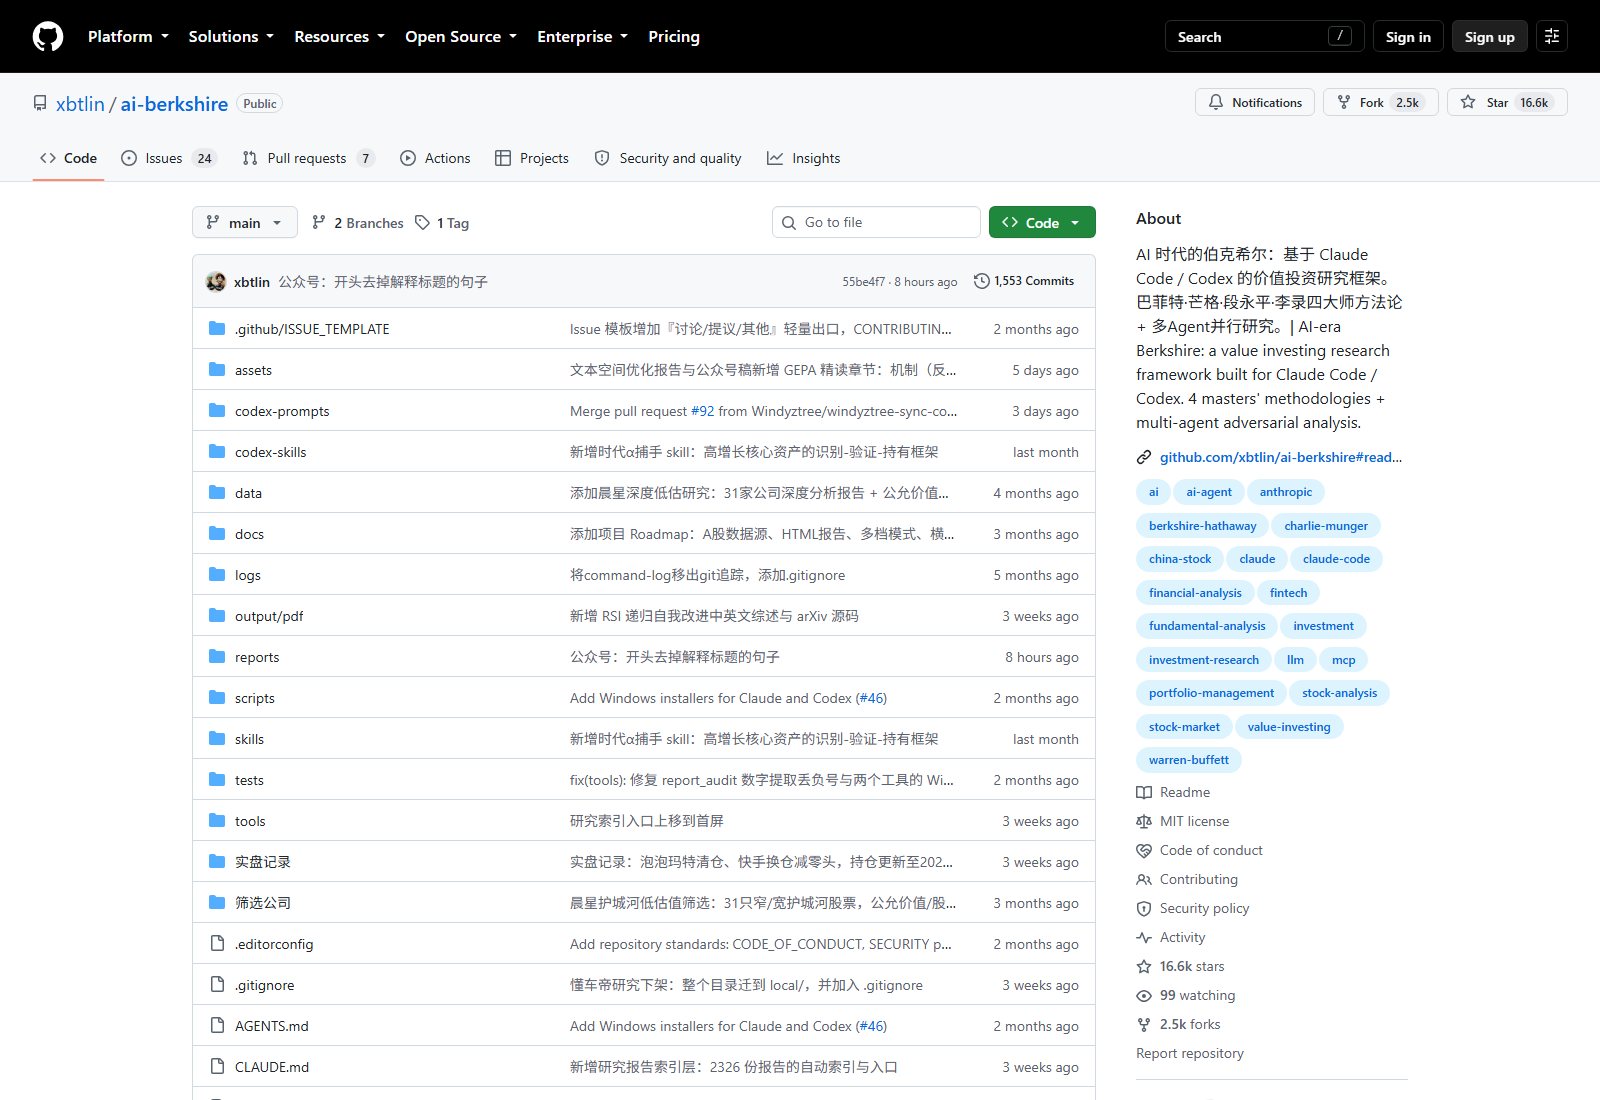
Task: Expand the Solutions menu
Action: click(x=231, y=37)
